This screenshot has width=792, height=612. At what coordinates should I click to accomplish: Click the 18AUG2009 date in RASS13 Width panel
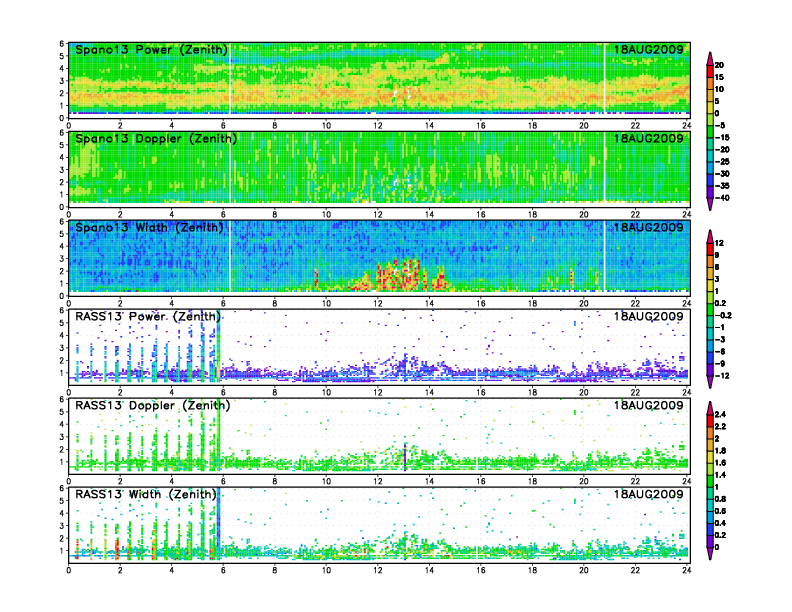(x=649, y=494)
